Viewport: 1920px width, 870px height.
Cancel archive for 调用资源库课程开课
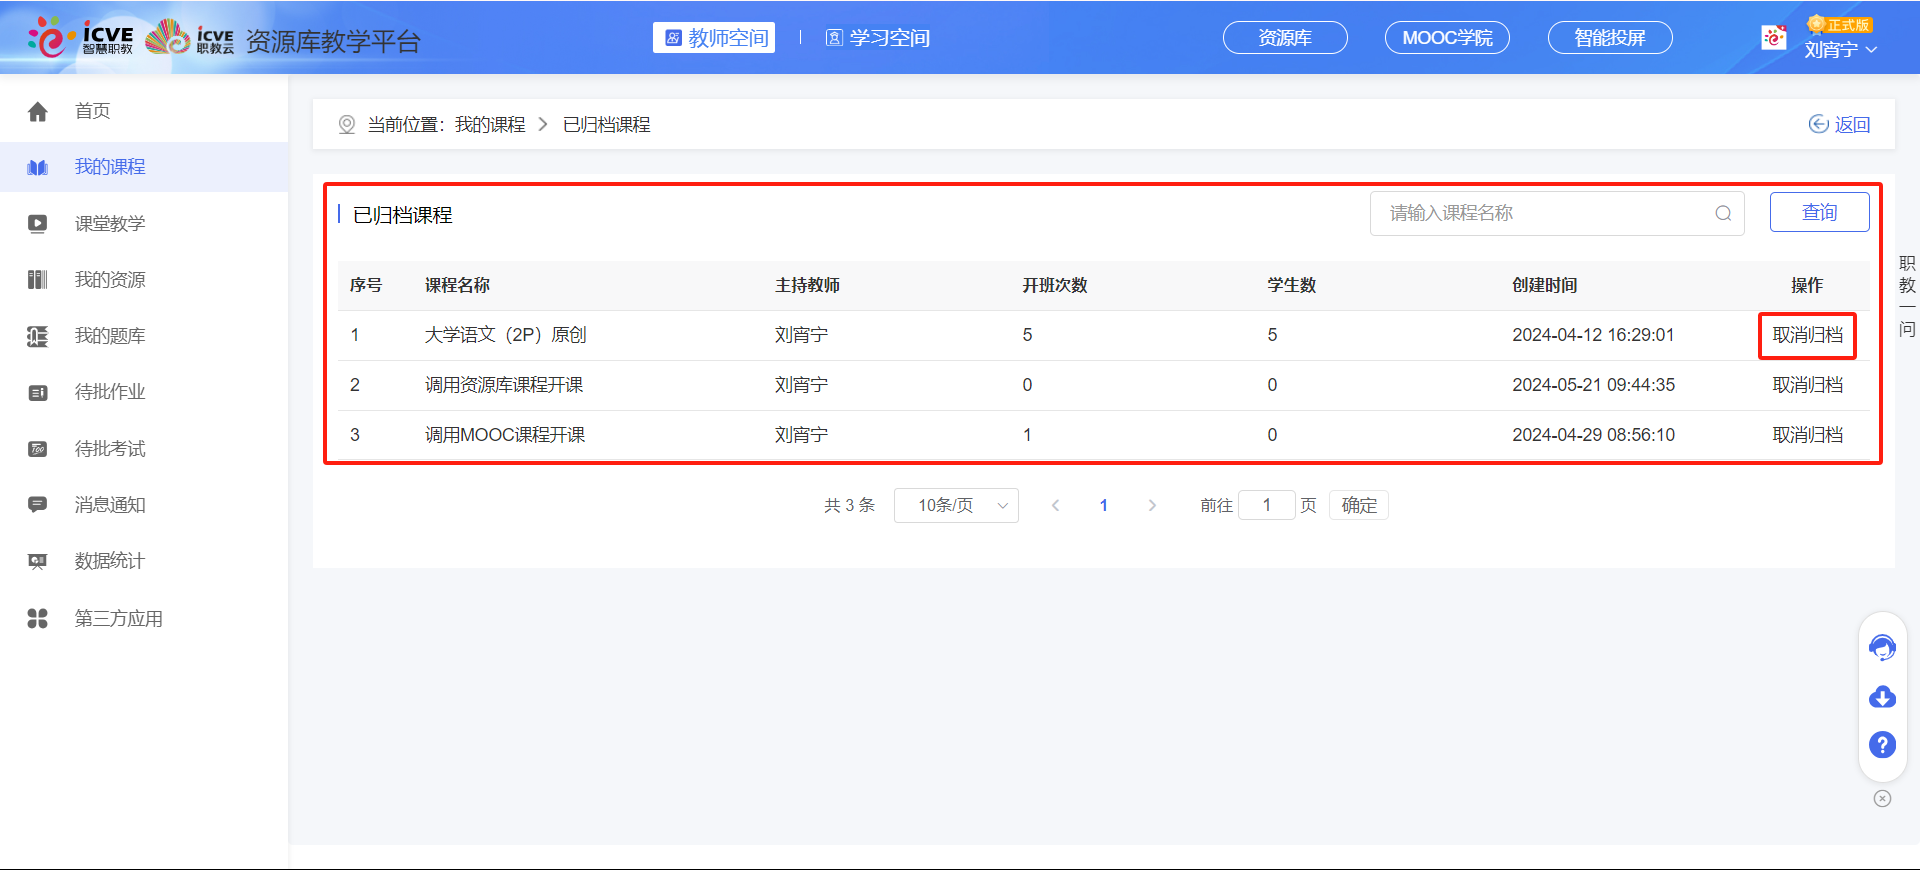tap(1807, 385)
